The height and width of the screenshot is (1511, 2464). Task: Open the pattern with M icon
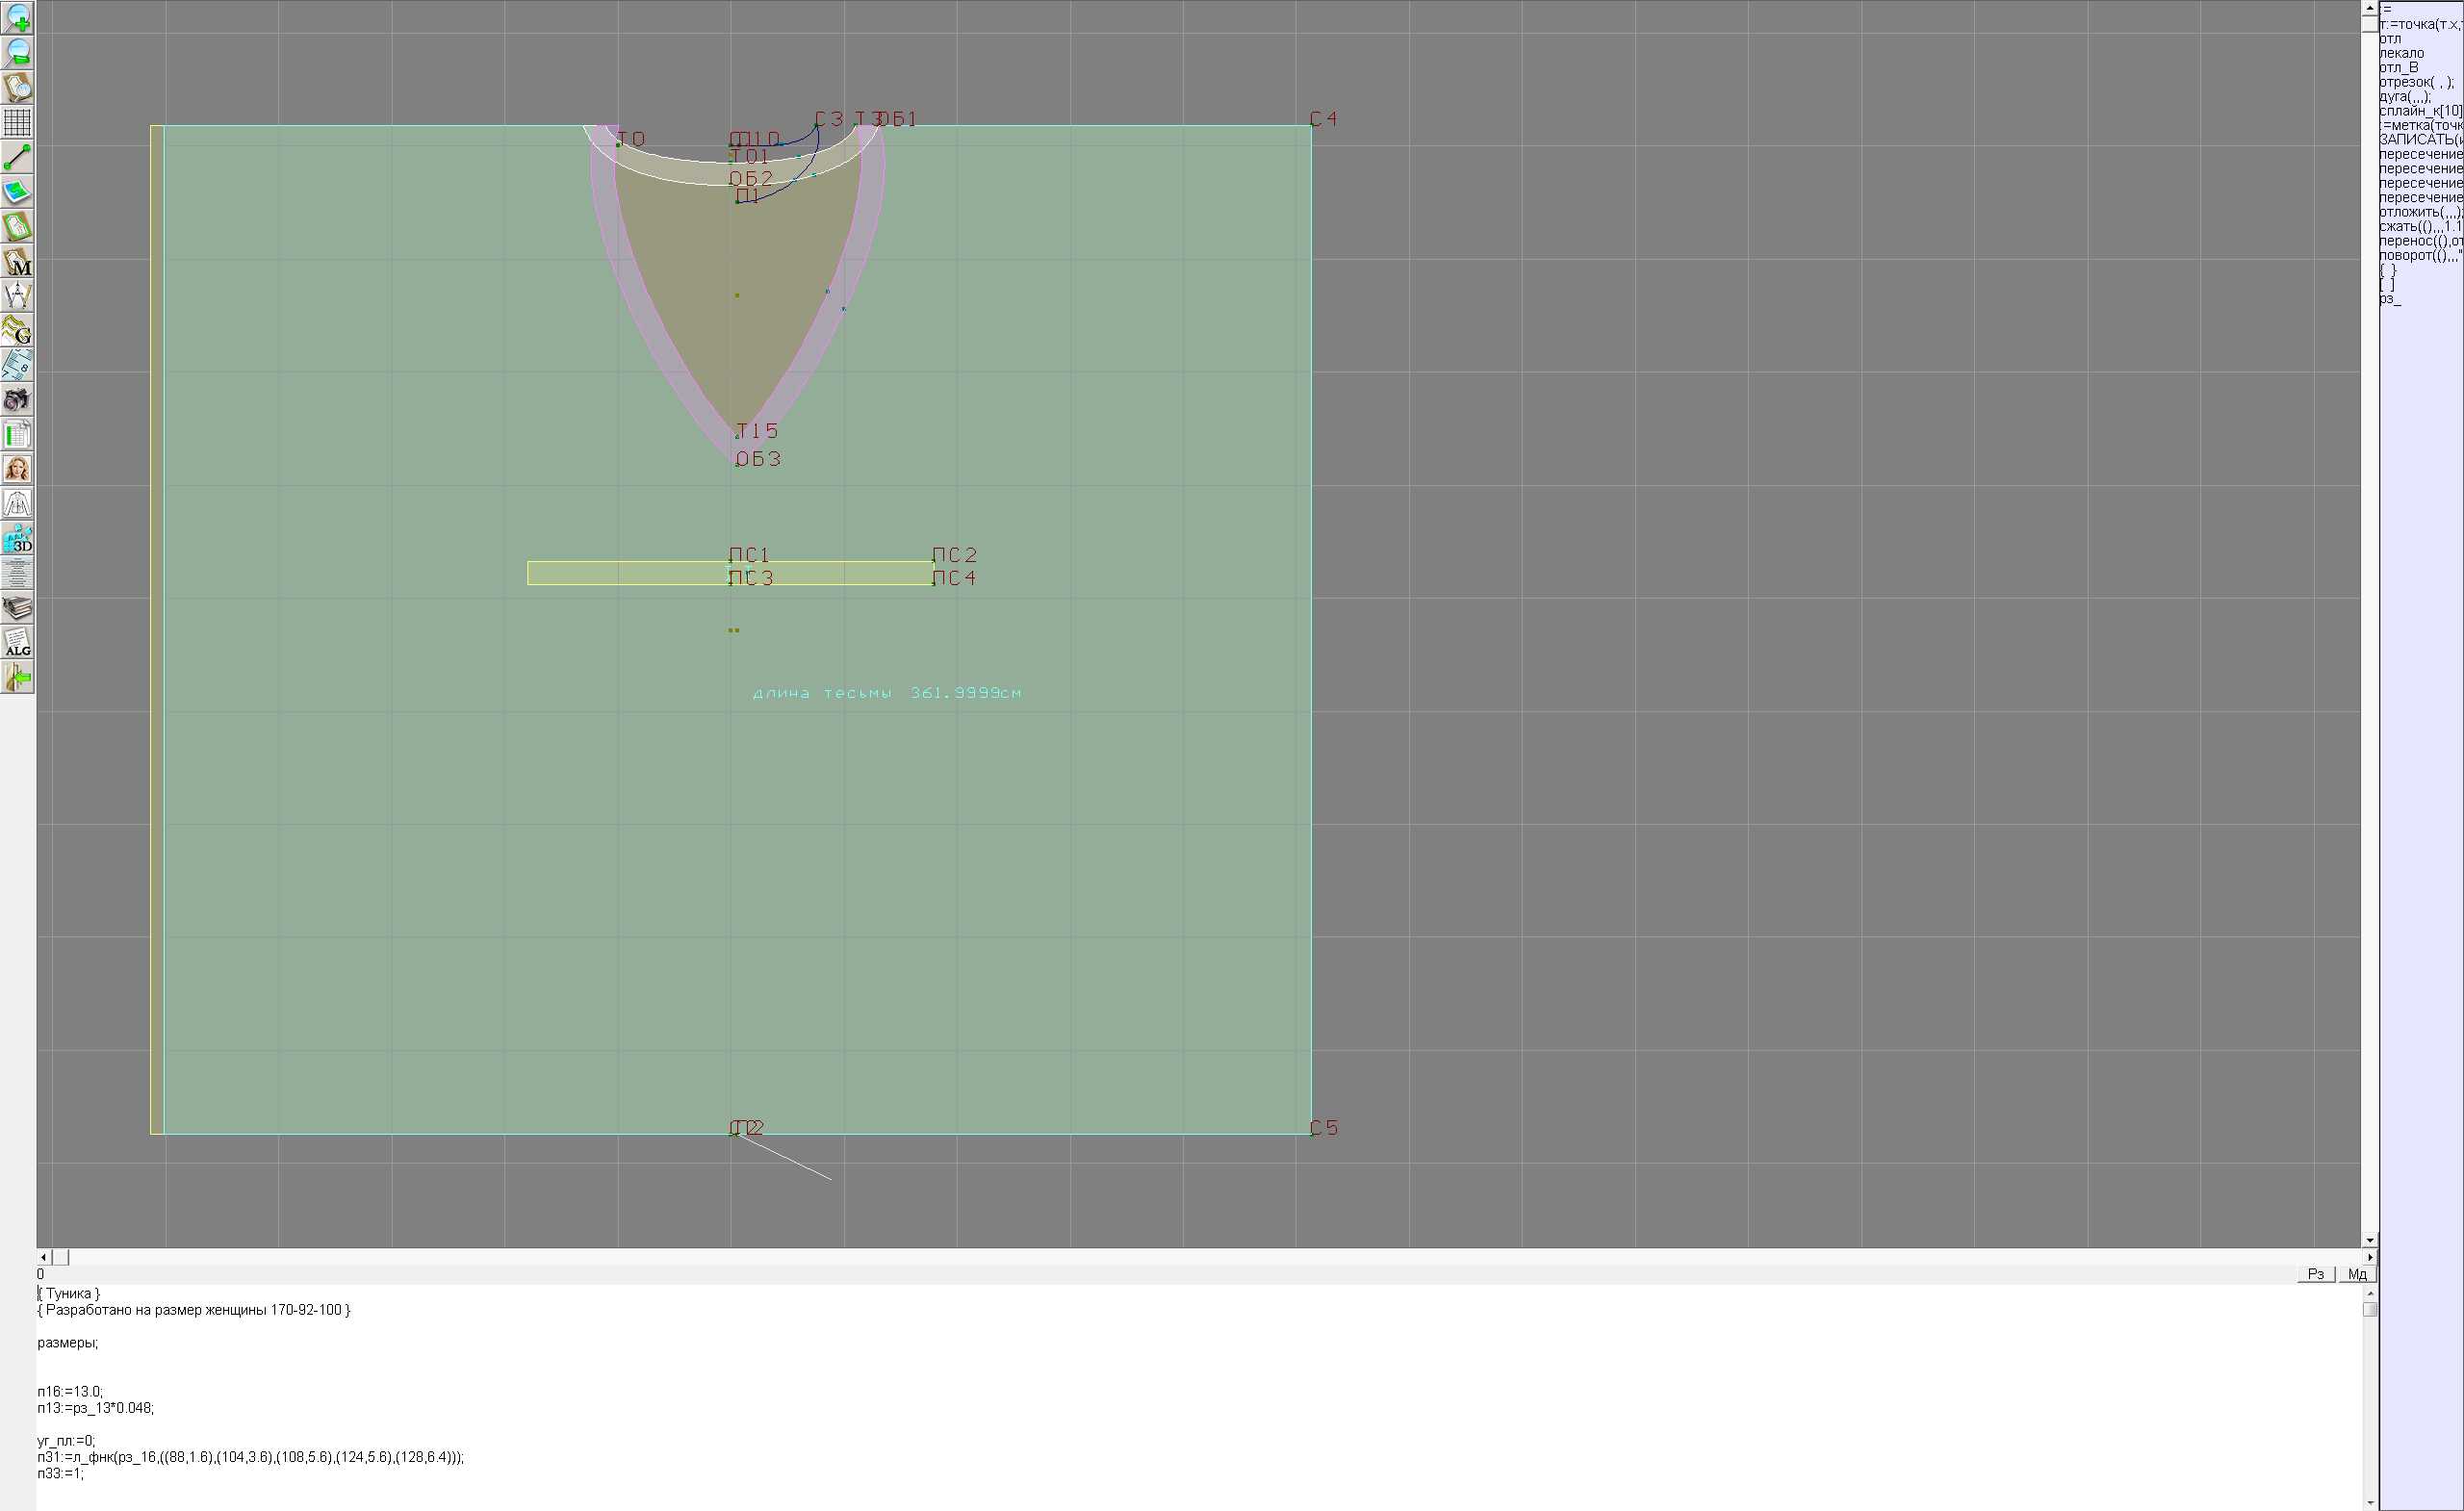click(17, 261)
